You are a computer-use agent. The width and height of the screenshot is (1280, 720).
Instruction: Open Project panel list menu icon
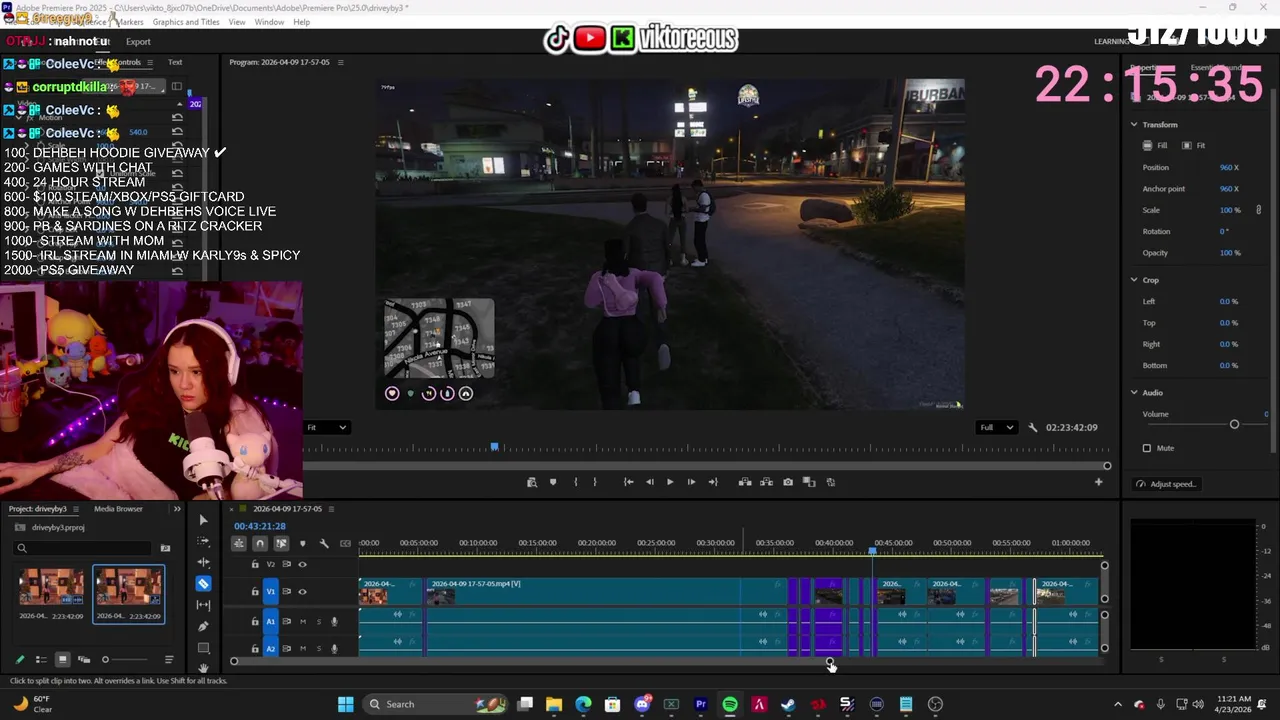click(169, 659)
